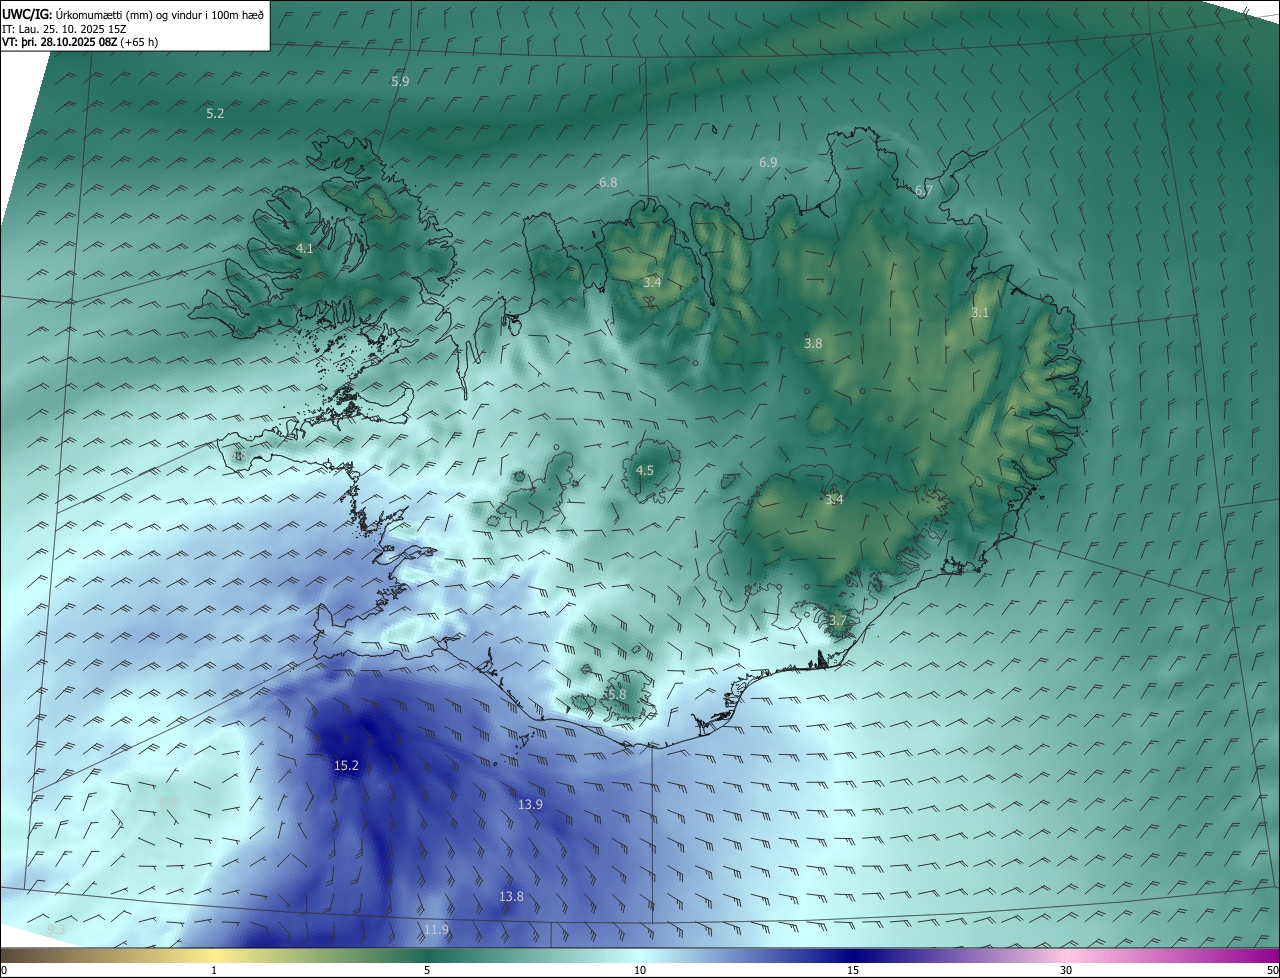This screenshot has height=978, width=1280.
Task: Click the 13.8 value label
Action: [x=511, y=897]
